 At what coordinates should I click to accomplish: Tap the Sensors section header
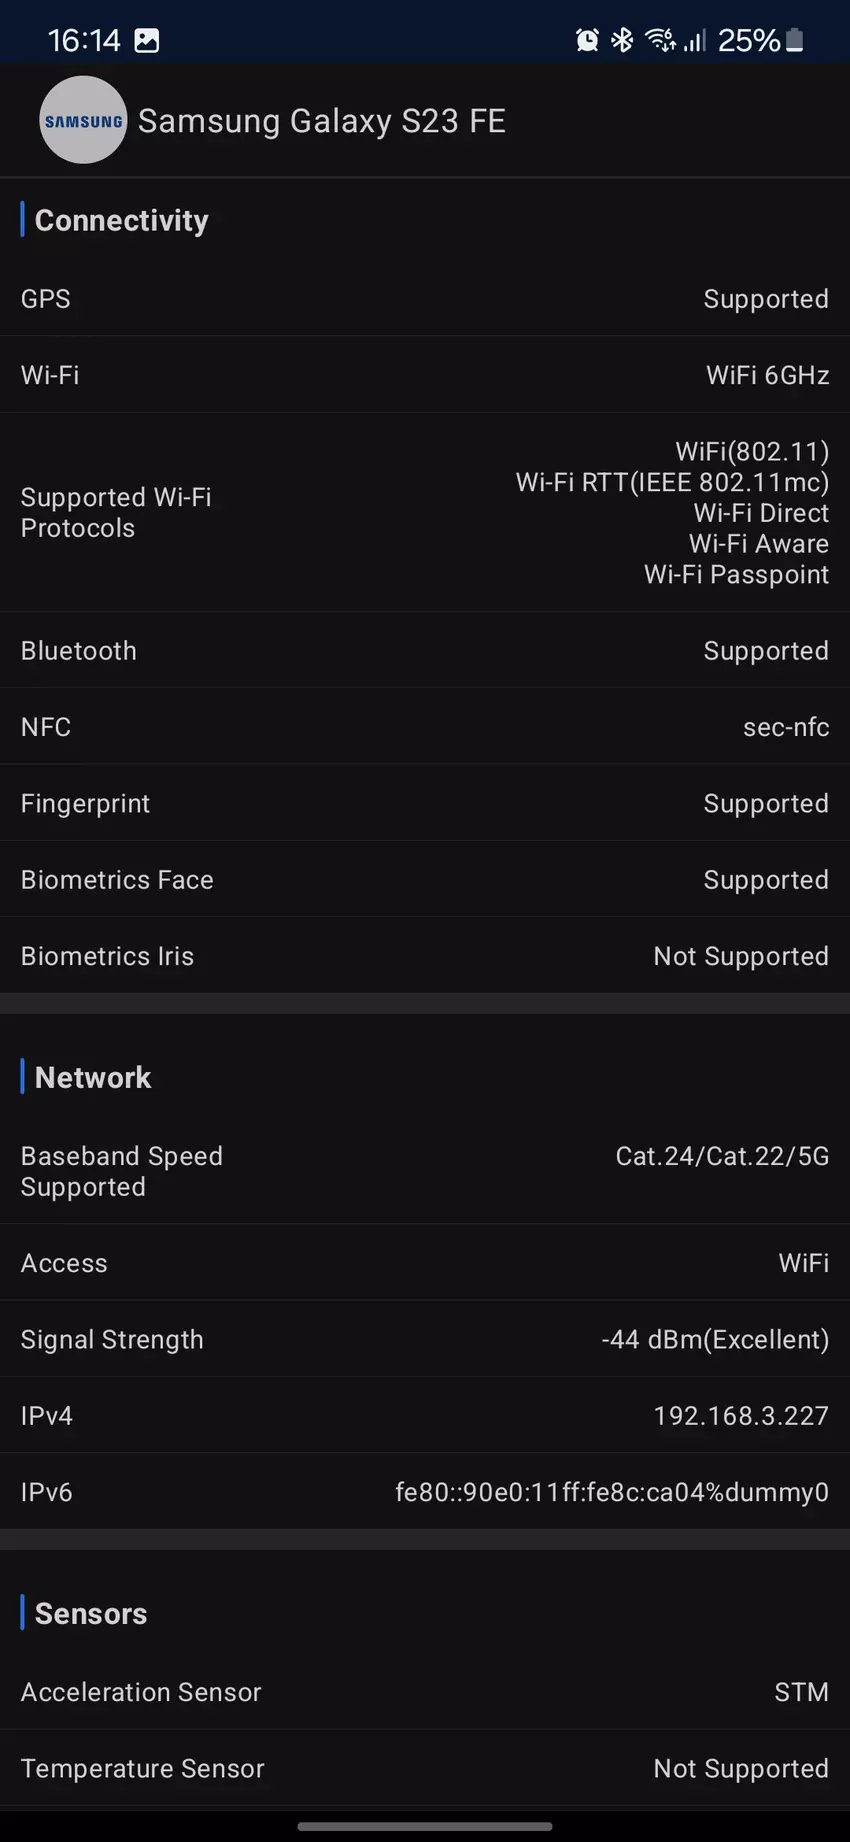click(x=91, y=1613)
